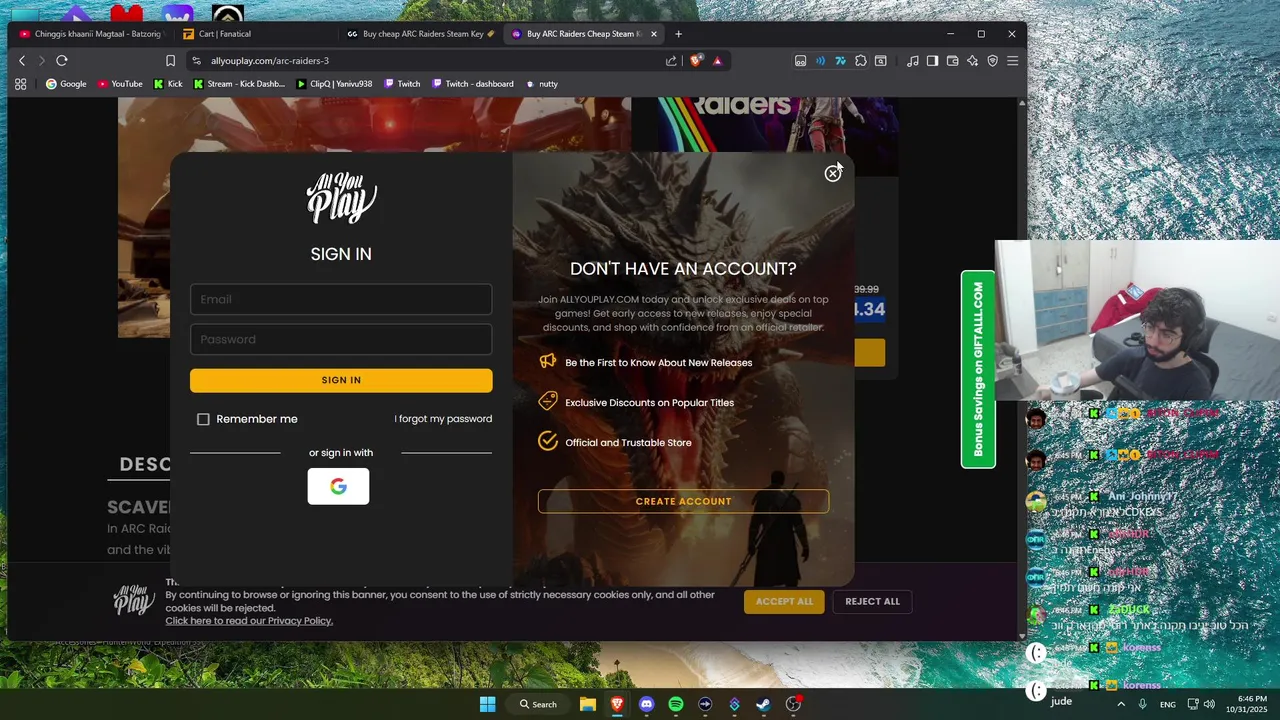Screen dimensions: 1280x720
Task: Open Discord from the taskbar
Action: pos(646,704)
